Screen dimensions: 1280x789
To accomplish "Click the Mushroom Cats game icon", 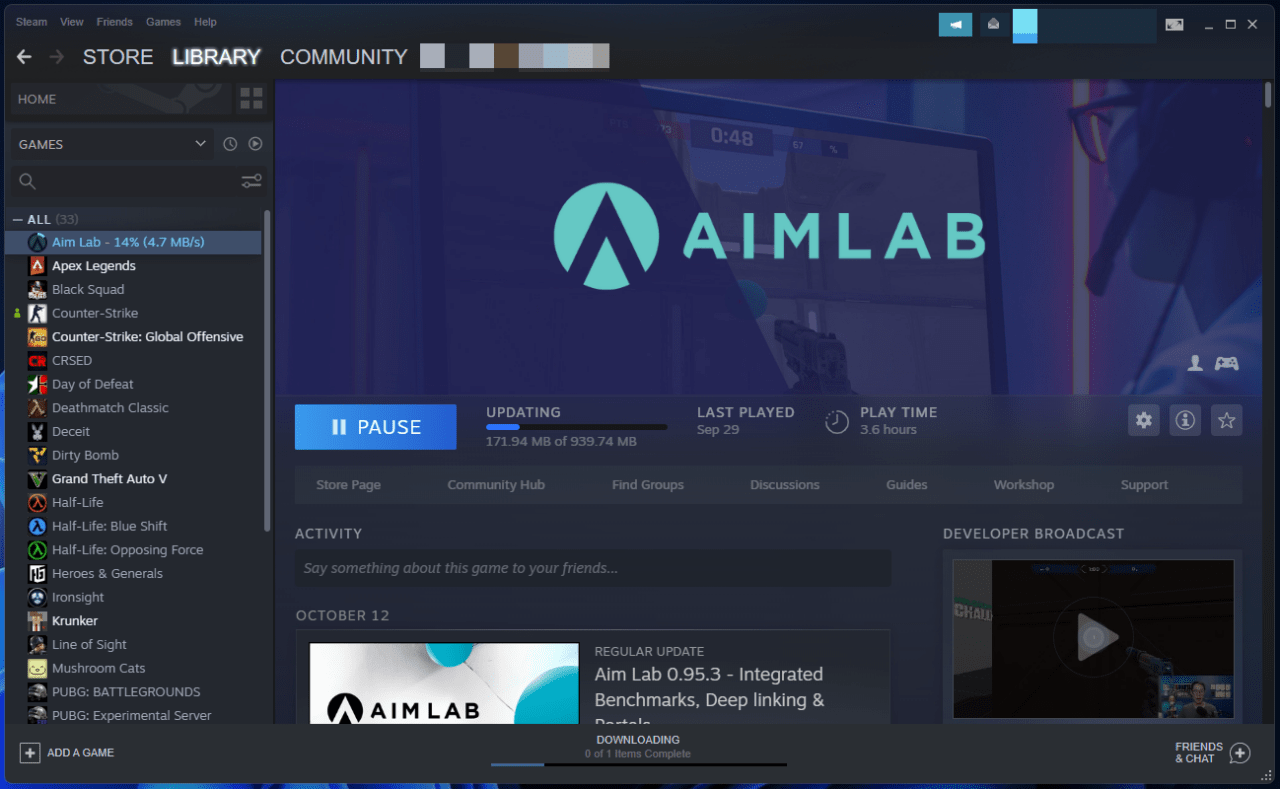I will (37, 668).
